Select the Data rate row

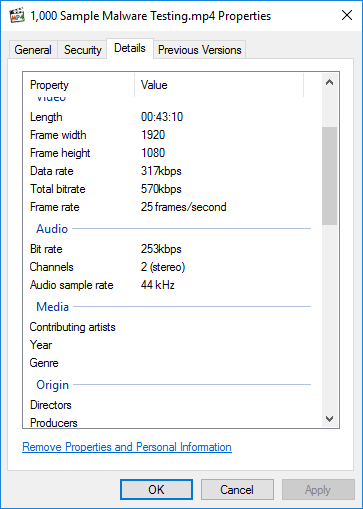point(170,171)
